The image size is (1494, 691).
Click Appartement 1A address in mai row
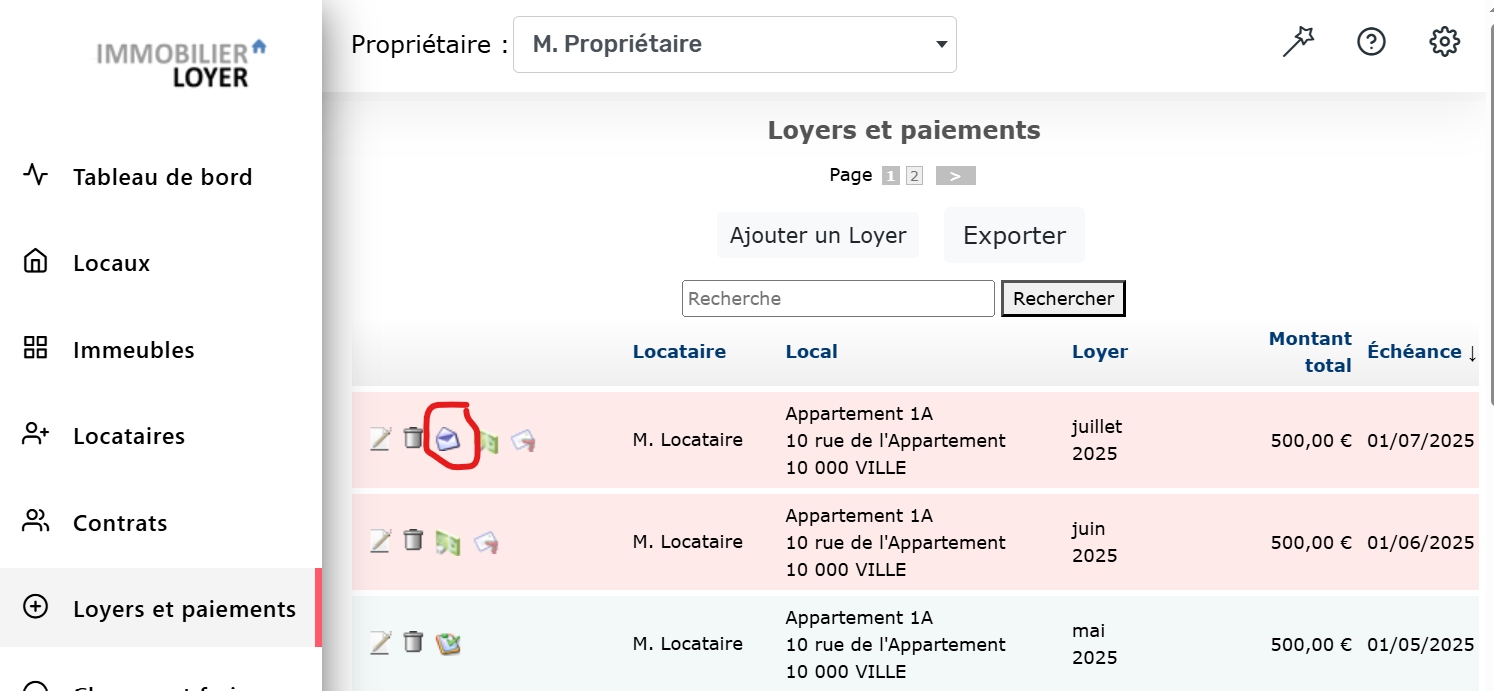click(896, 644)
